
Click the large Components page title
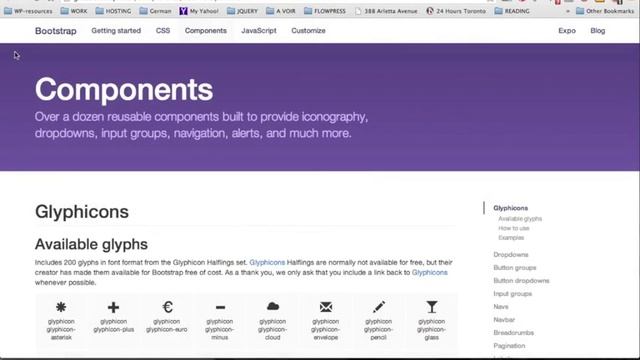pos(124,89)
